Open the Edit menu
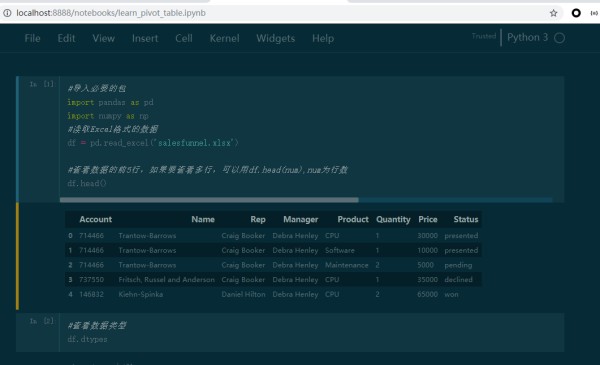 (x=66, y=38)
